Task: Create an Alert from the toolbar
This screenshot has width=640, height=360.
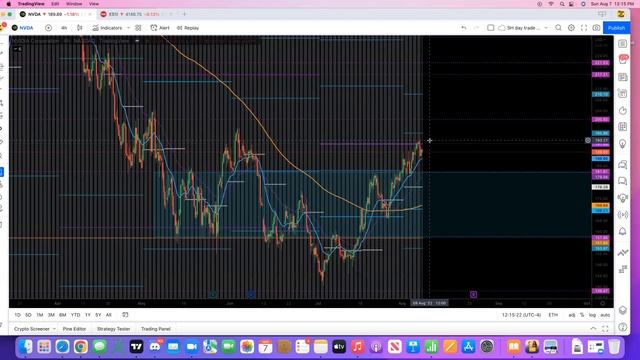Action: [160, 28]
